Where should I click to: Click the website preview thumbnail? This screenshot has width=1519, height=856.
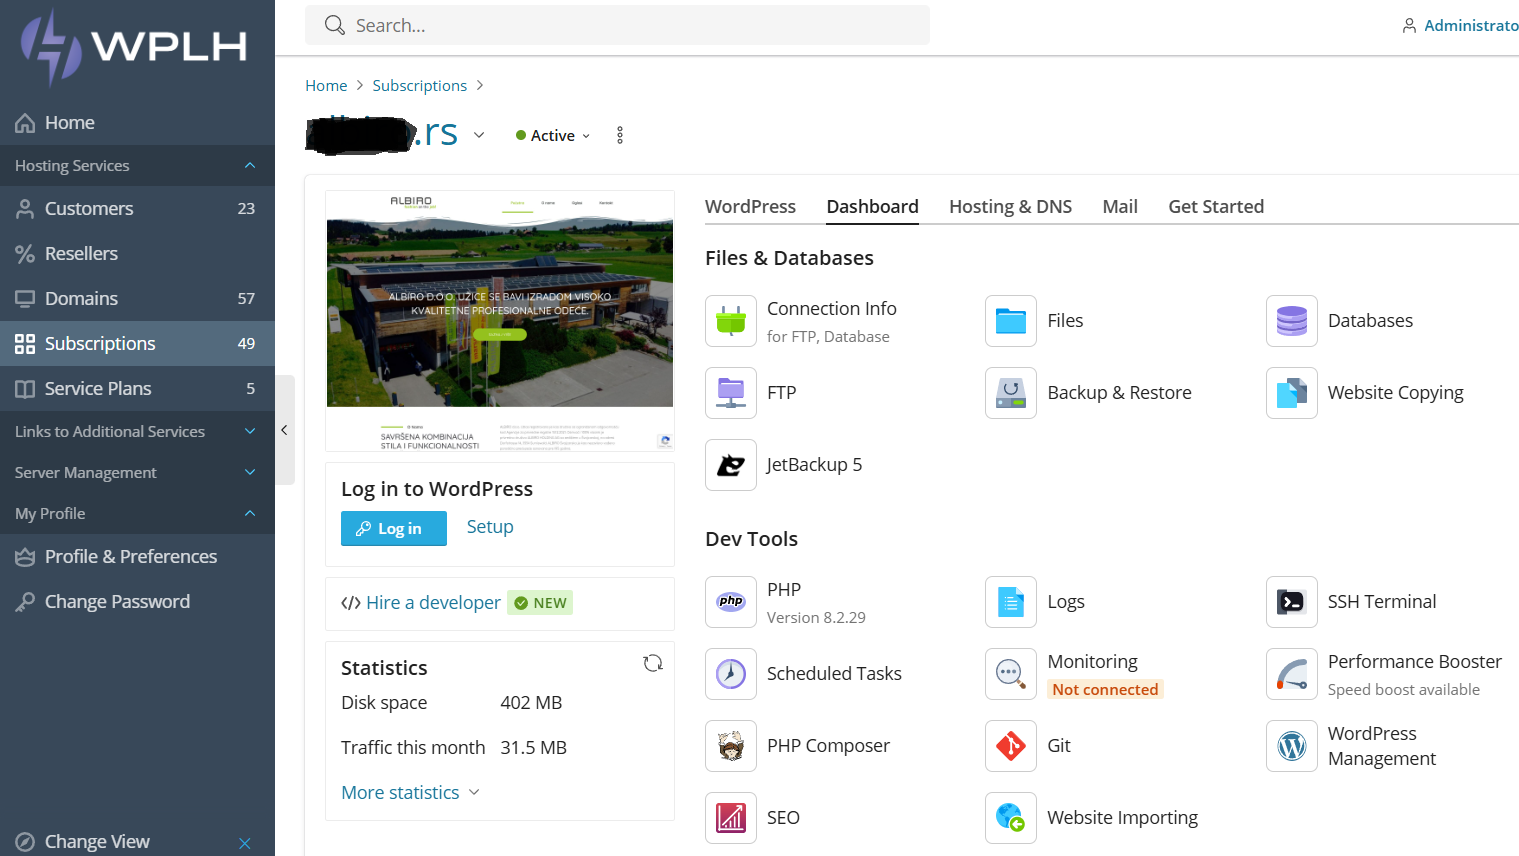pos(500,321)
